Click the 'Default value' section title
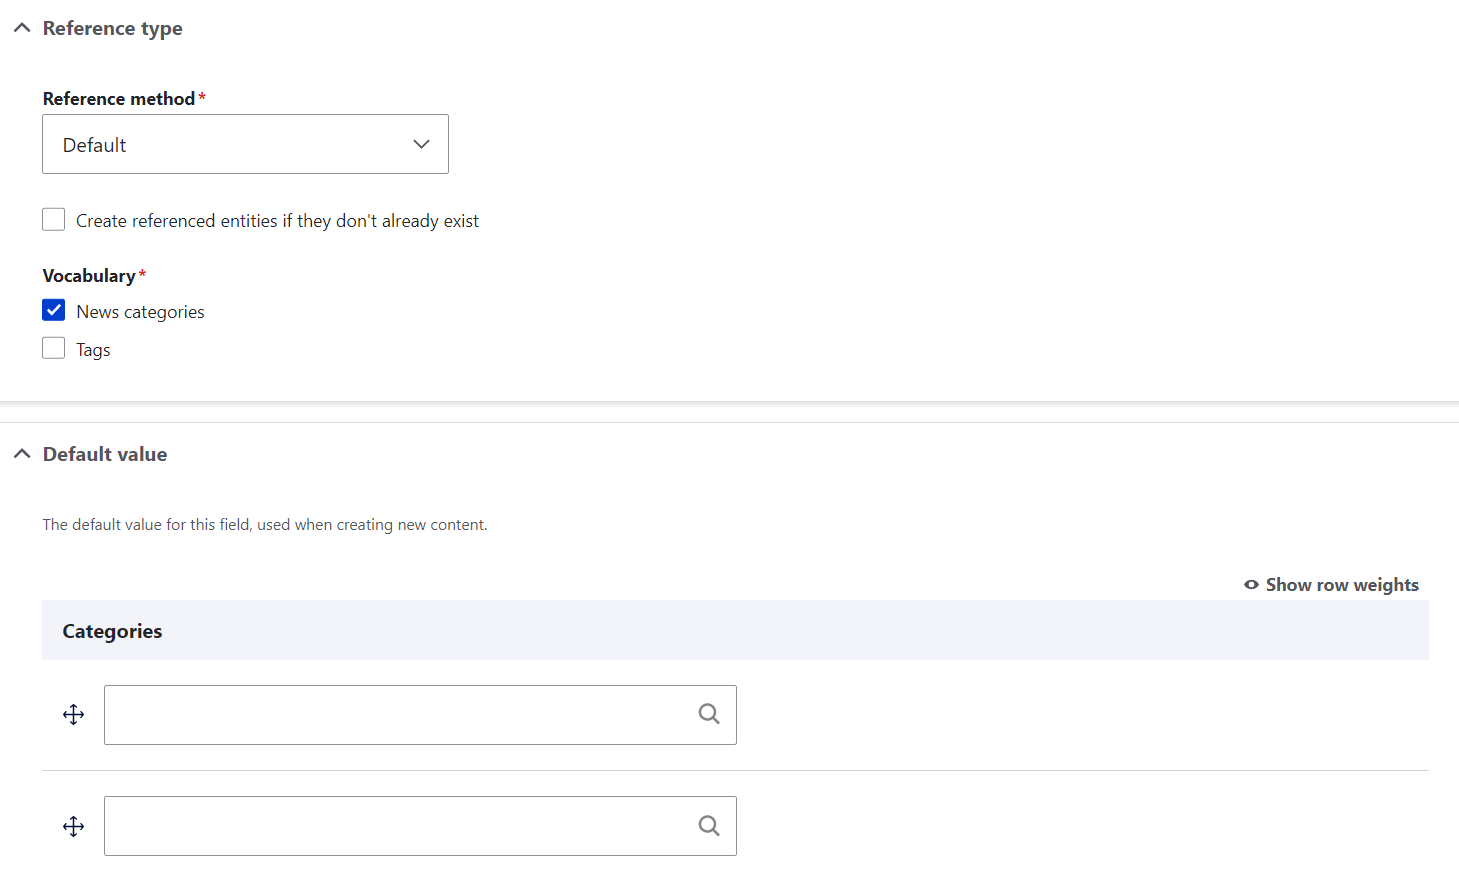This screenshot has width=1459, height=877. coord(105,454)
